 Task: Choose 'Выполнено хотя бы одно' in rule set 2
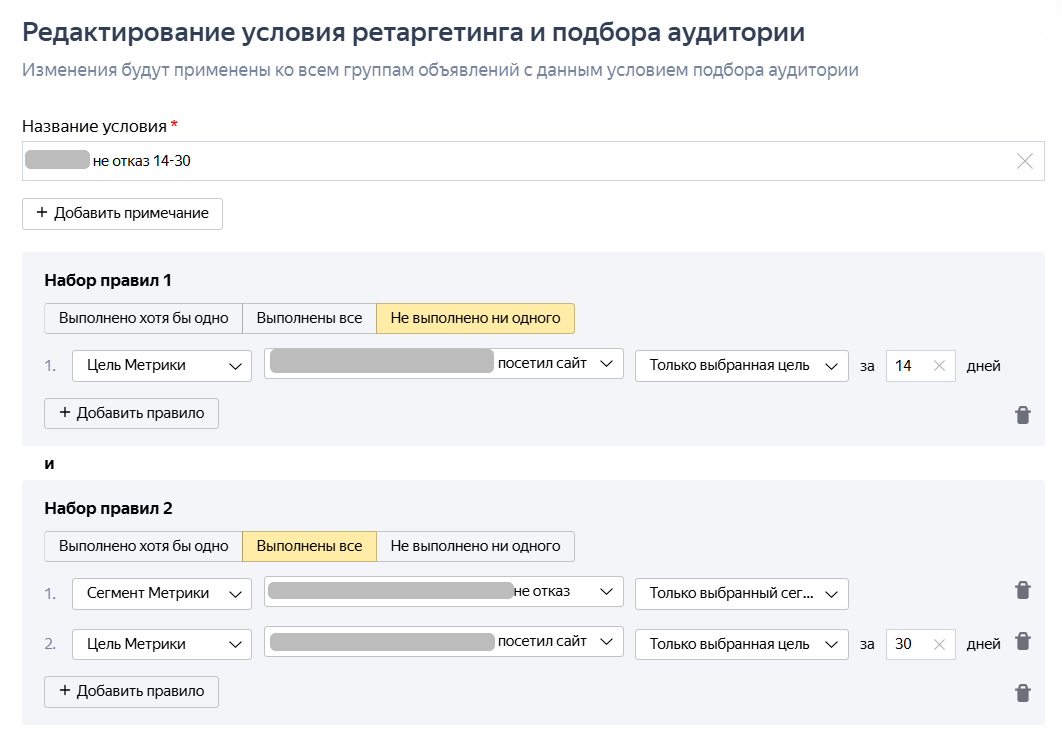click(x=143, y=546)
